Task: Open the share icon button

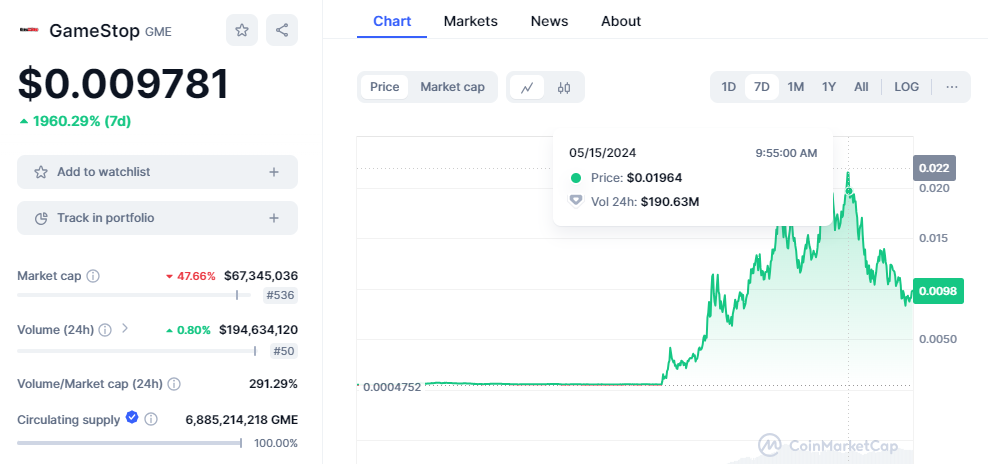Action: 282,30
